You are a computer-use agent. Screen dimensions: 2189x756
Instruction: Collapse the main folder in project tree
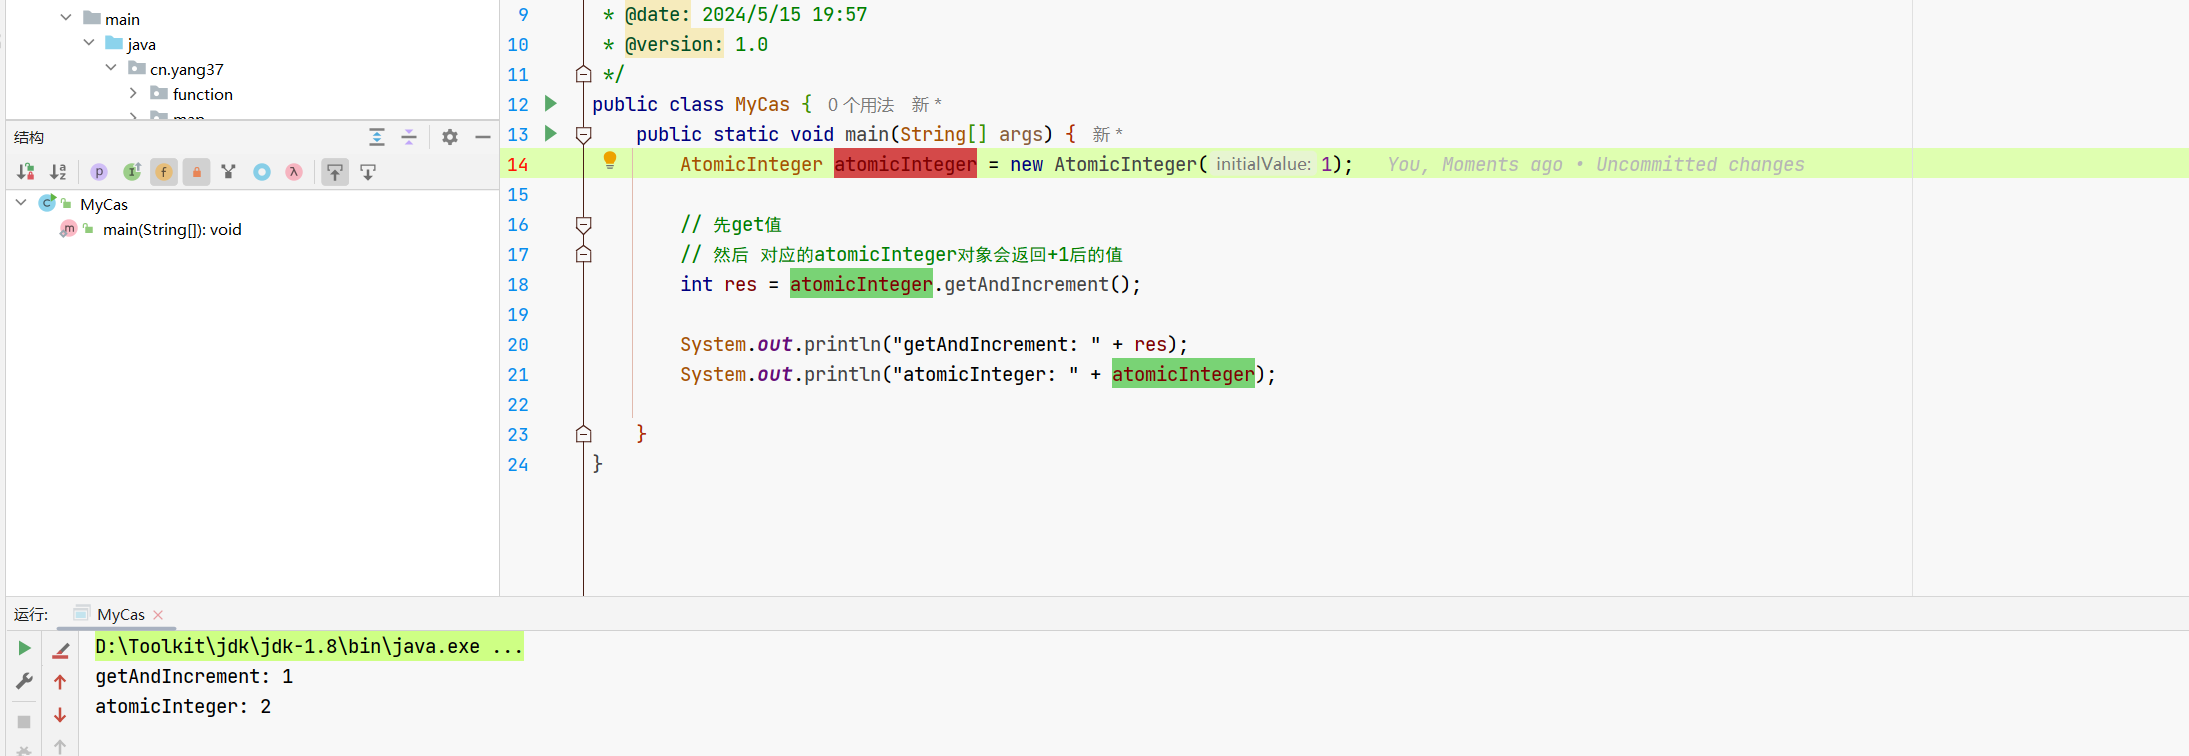click(66, 18)
